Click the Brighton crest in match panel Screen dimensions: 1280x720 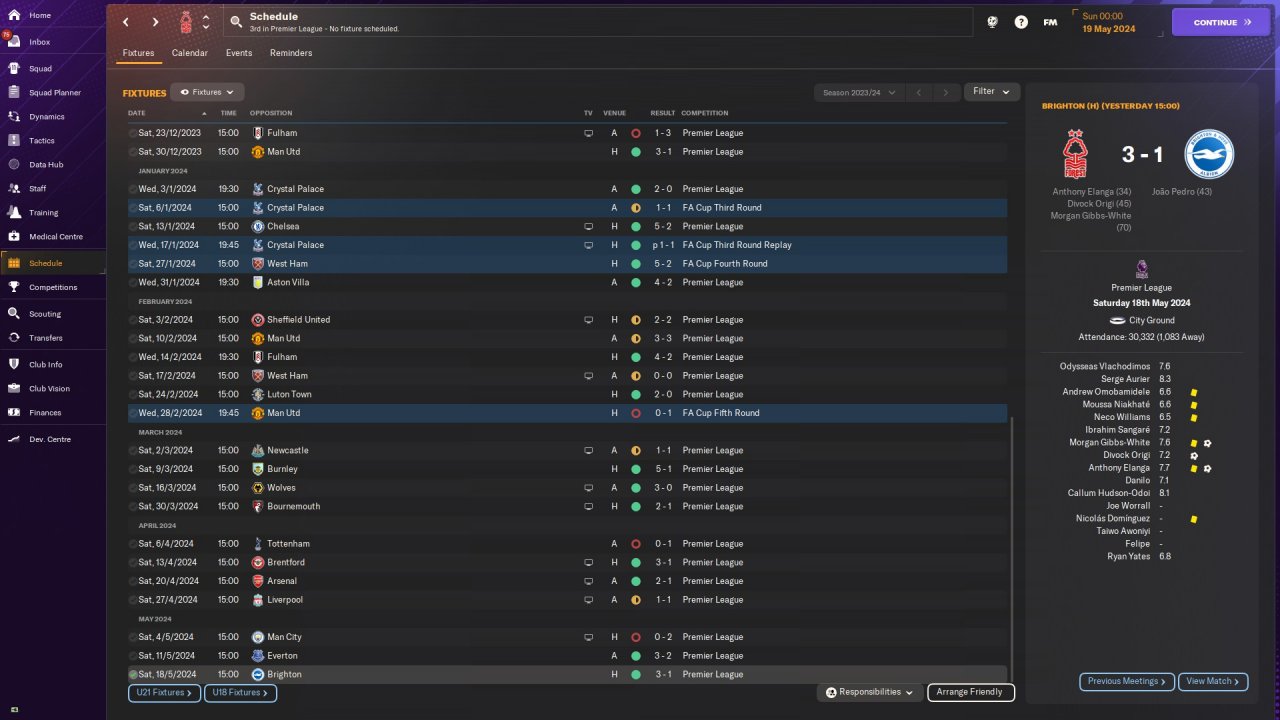(x=1209, y=155)
